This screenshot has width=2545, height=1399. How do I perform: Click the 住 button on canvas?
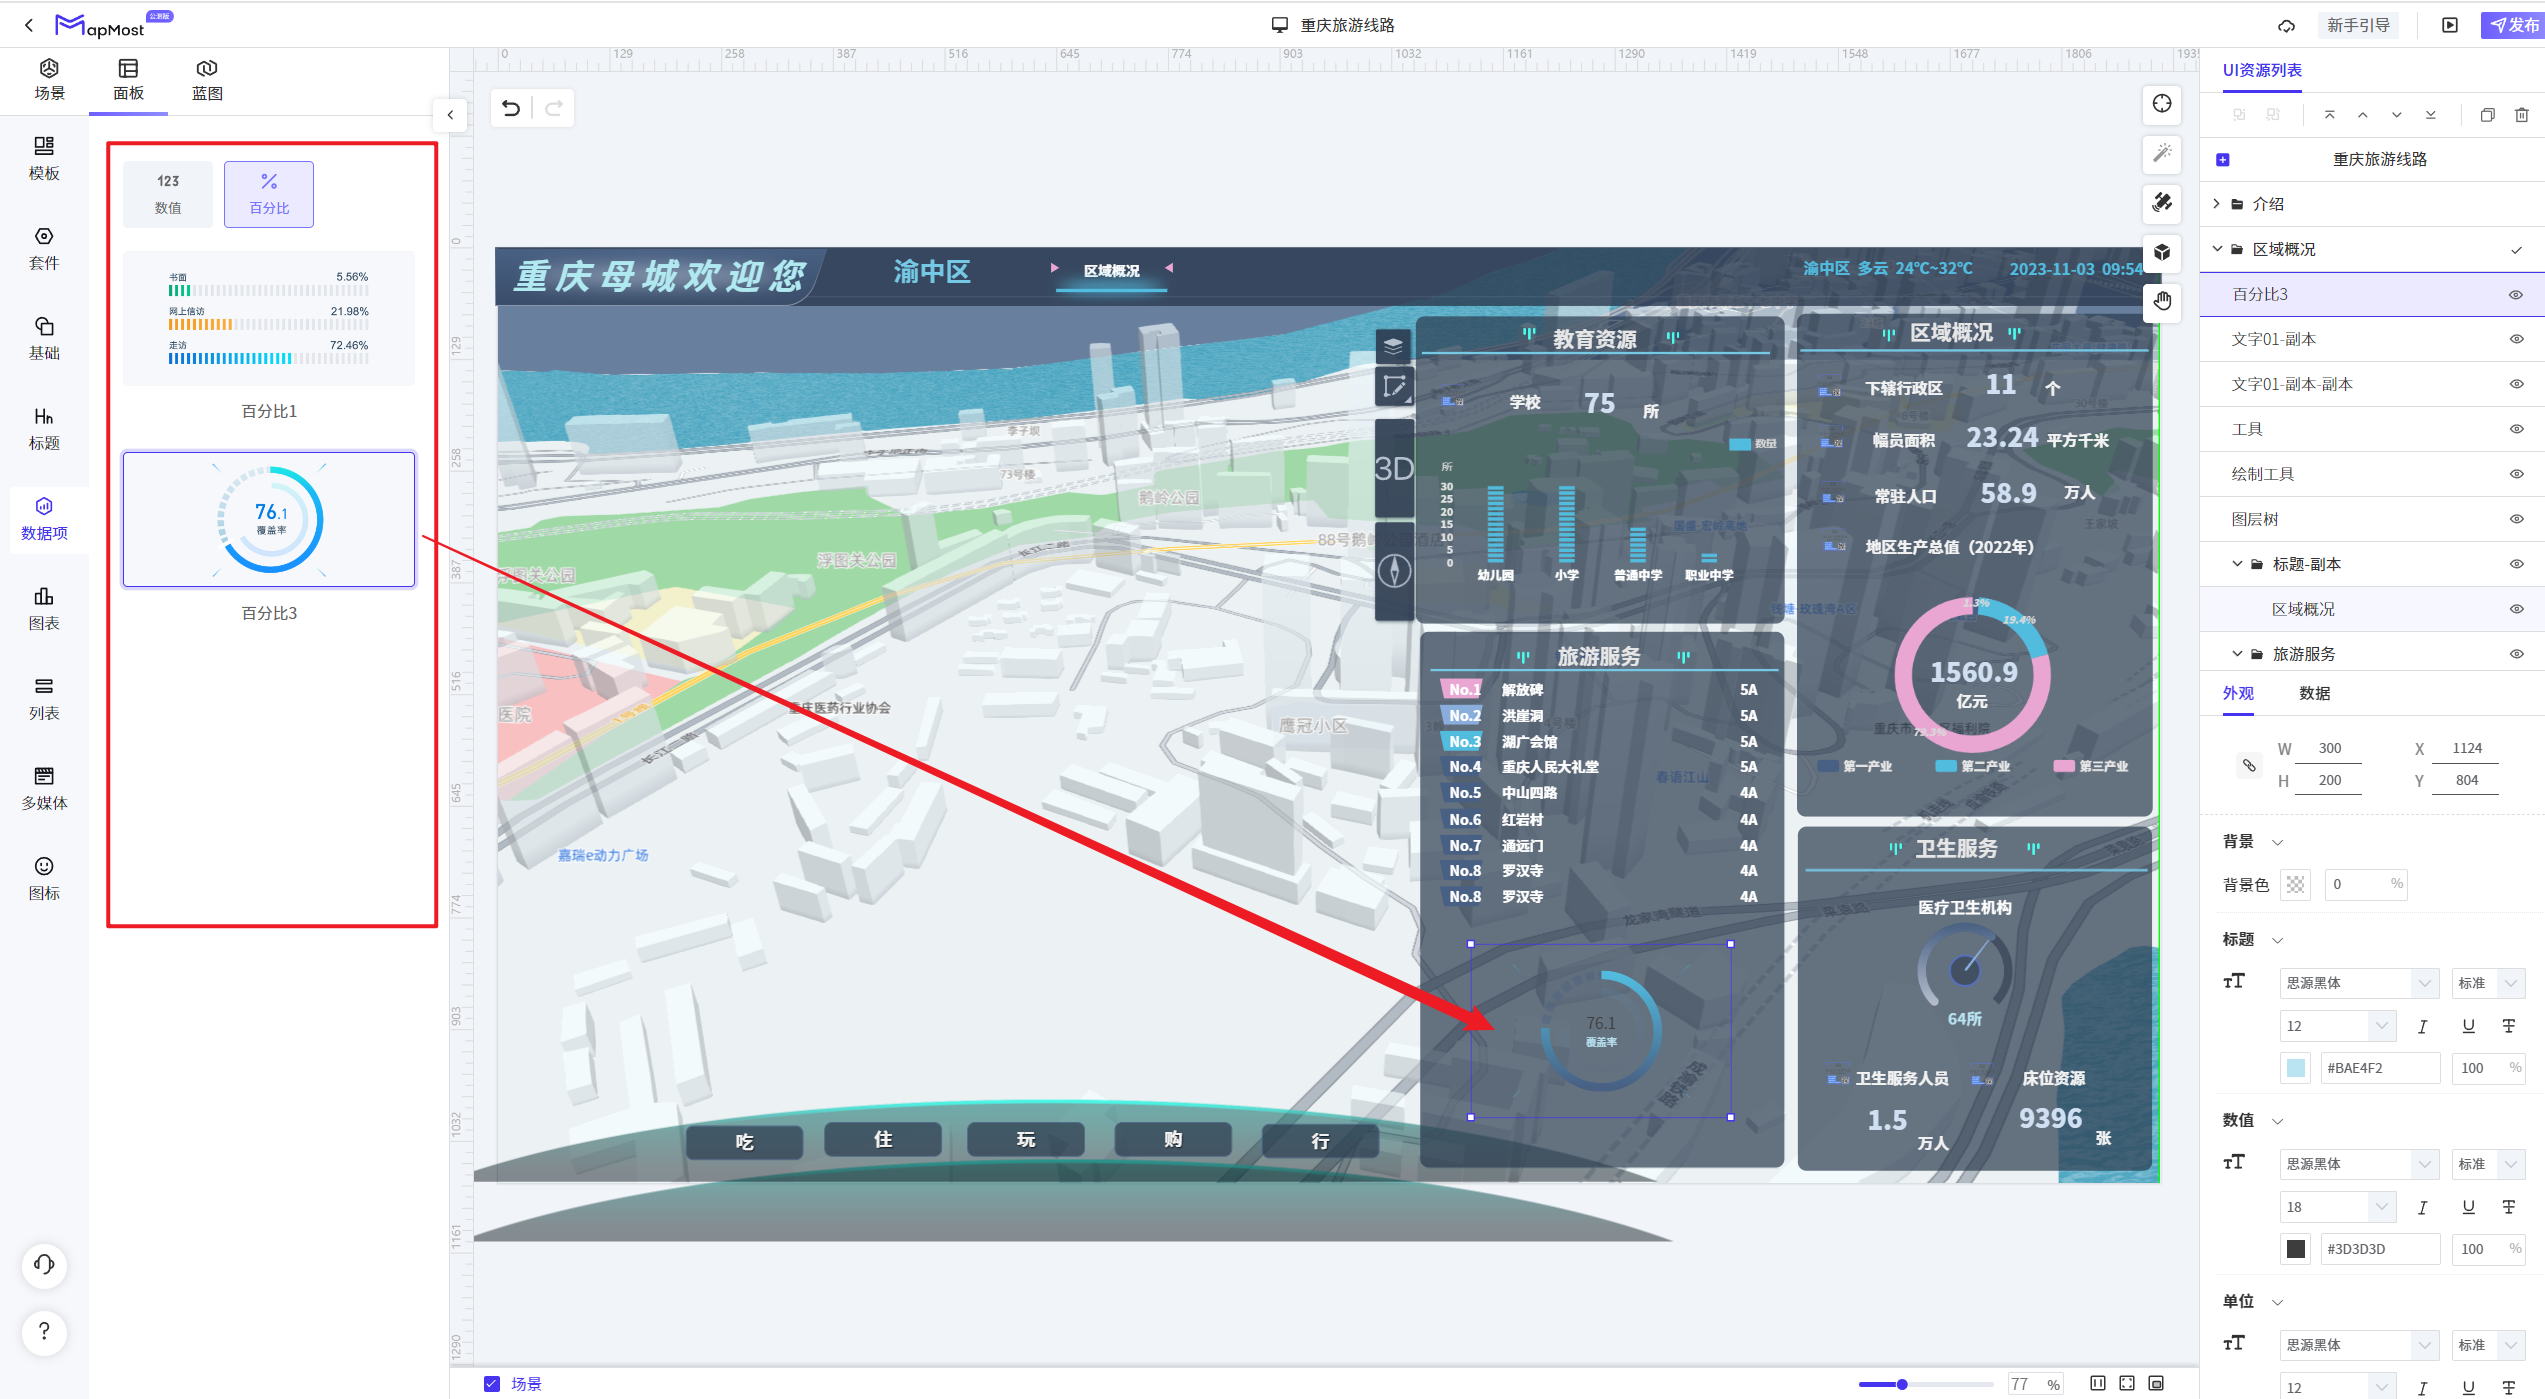(883, 1139)
